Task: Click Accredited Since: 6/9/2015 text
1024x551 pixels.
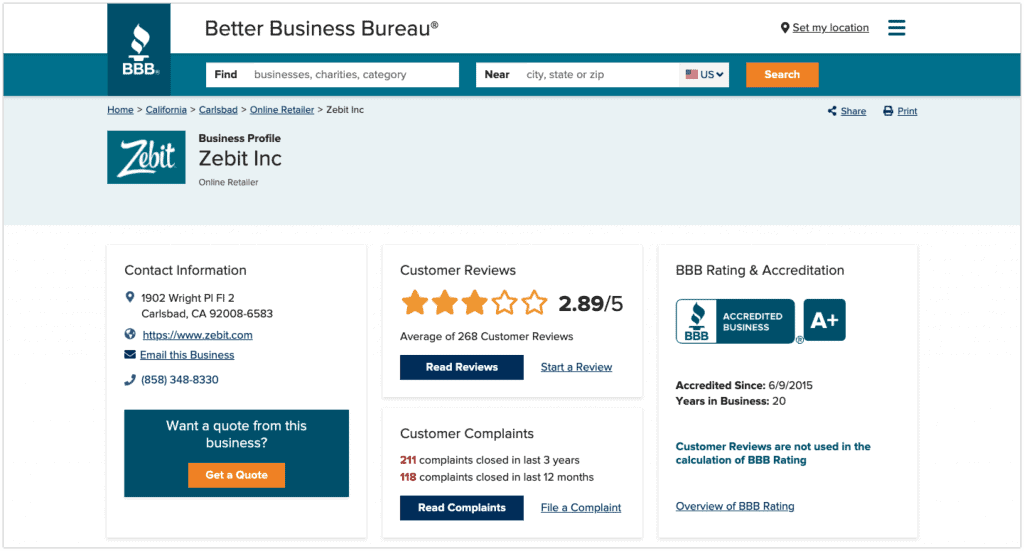Action: (744, 385)
